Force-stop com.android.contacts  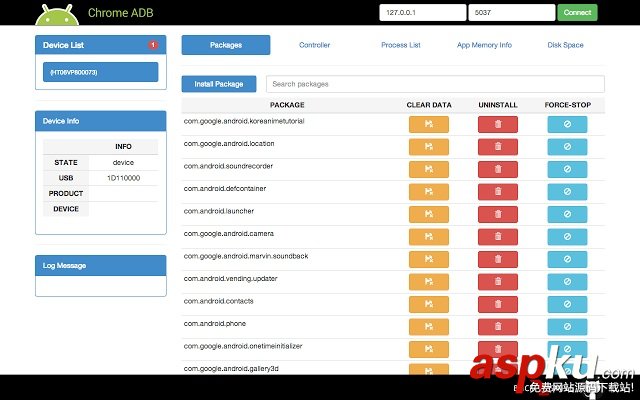(x=567, y=304)
